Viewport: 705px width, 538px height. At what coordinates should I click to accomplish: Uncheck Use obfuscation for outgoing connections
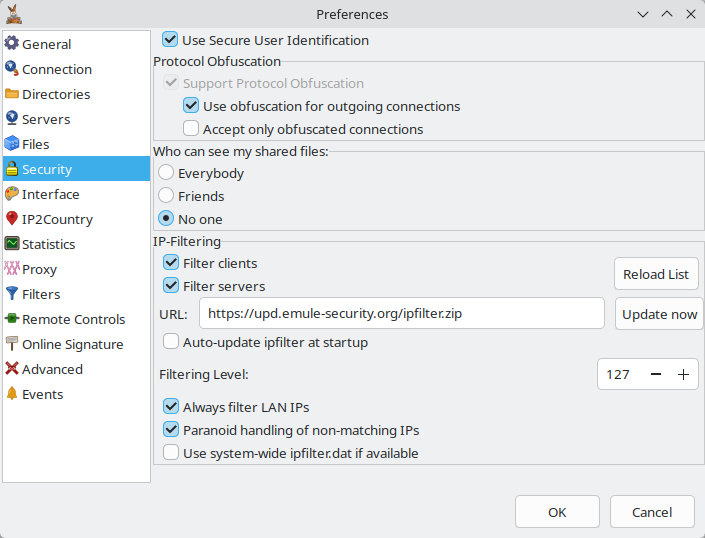pyautogui.click(x=191, y=106)
